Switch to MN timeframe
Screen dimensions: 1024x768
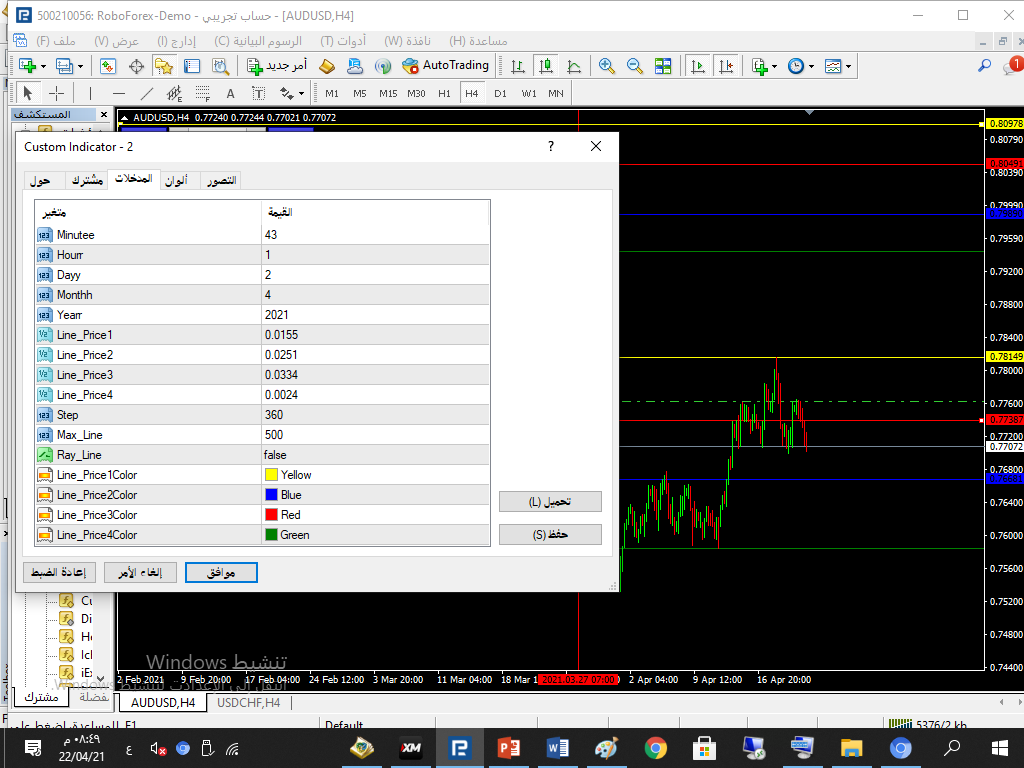[x=556, y=93]
